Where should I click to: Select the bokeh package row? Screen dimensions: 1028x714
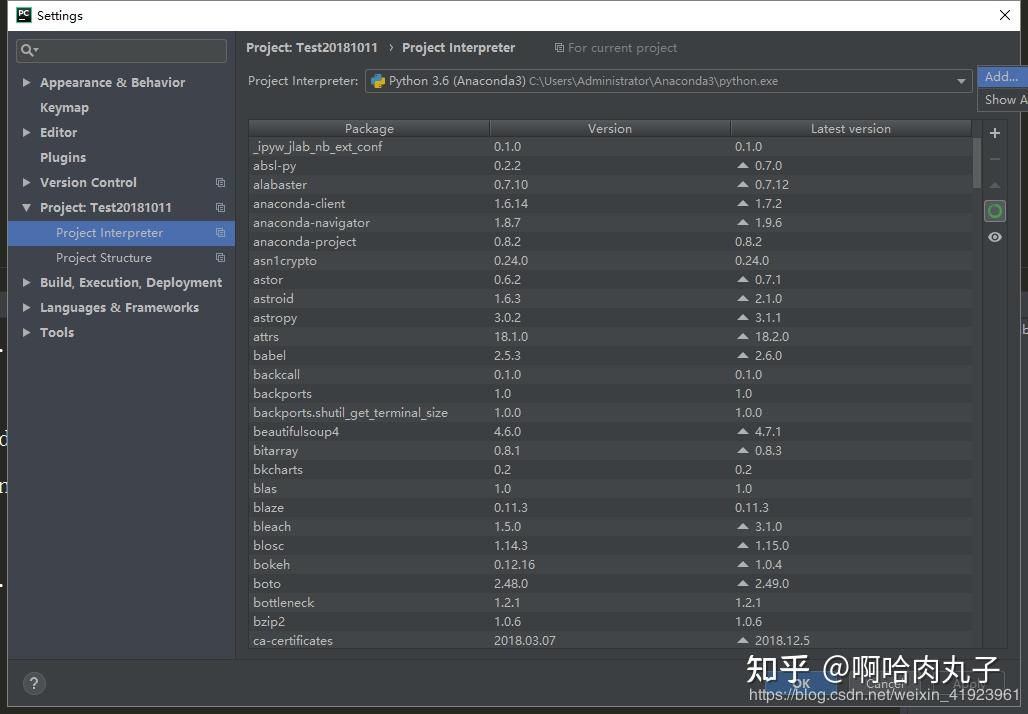click(610, 565)
